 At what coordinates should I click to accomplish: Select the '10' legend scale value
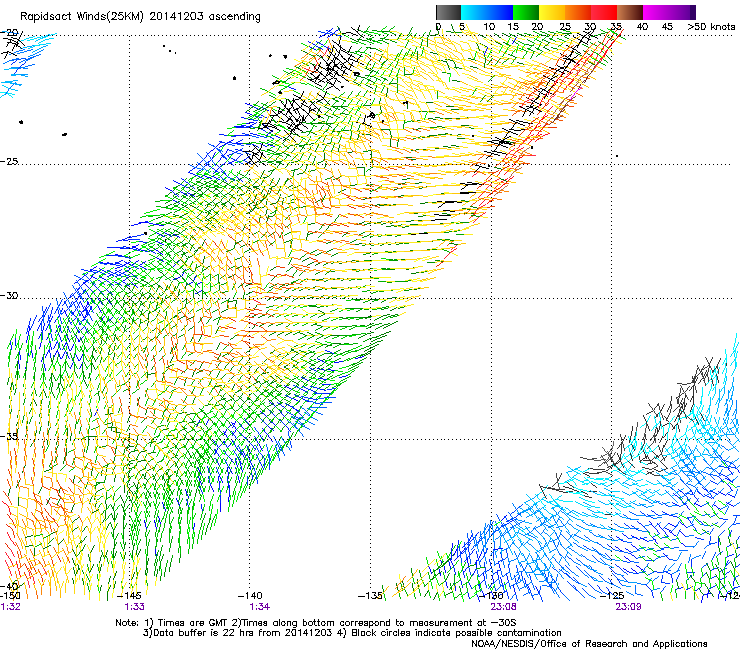(489, 26)
